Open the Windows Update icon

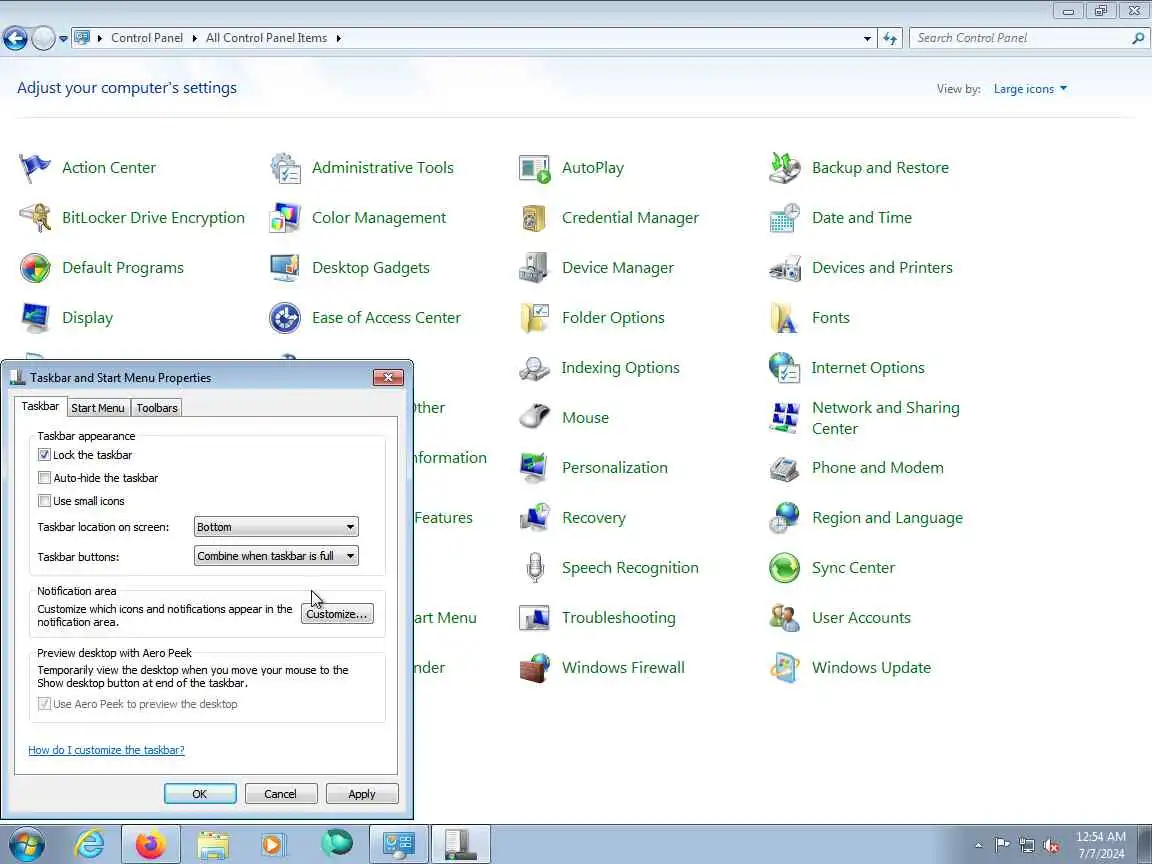785,668
